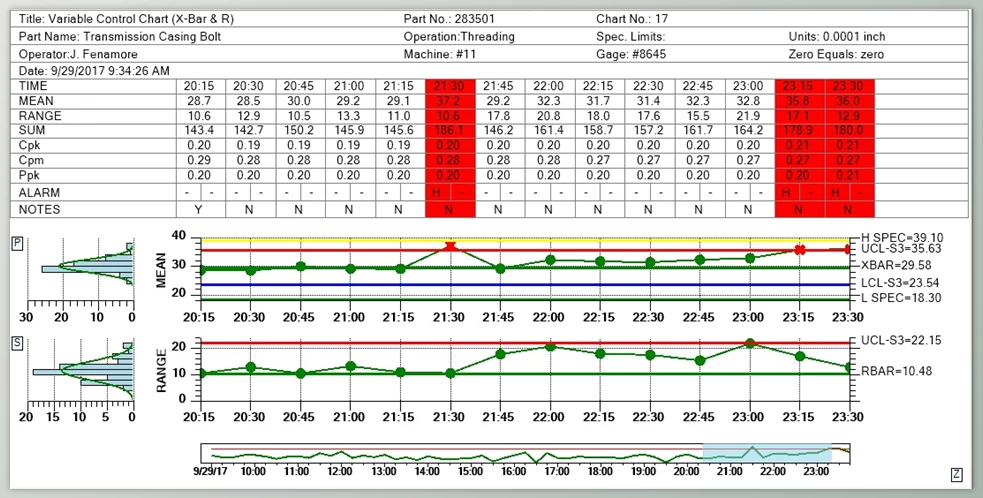Click the S icon beside range histogram

tap(17, 344)
